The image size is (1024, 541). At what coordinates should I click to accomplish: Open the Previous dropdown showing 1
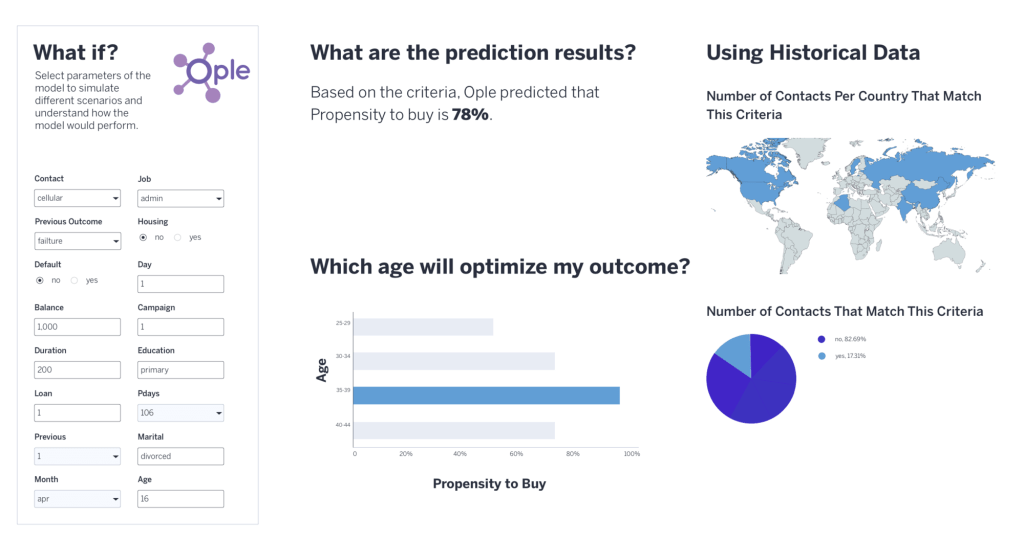77,456
